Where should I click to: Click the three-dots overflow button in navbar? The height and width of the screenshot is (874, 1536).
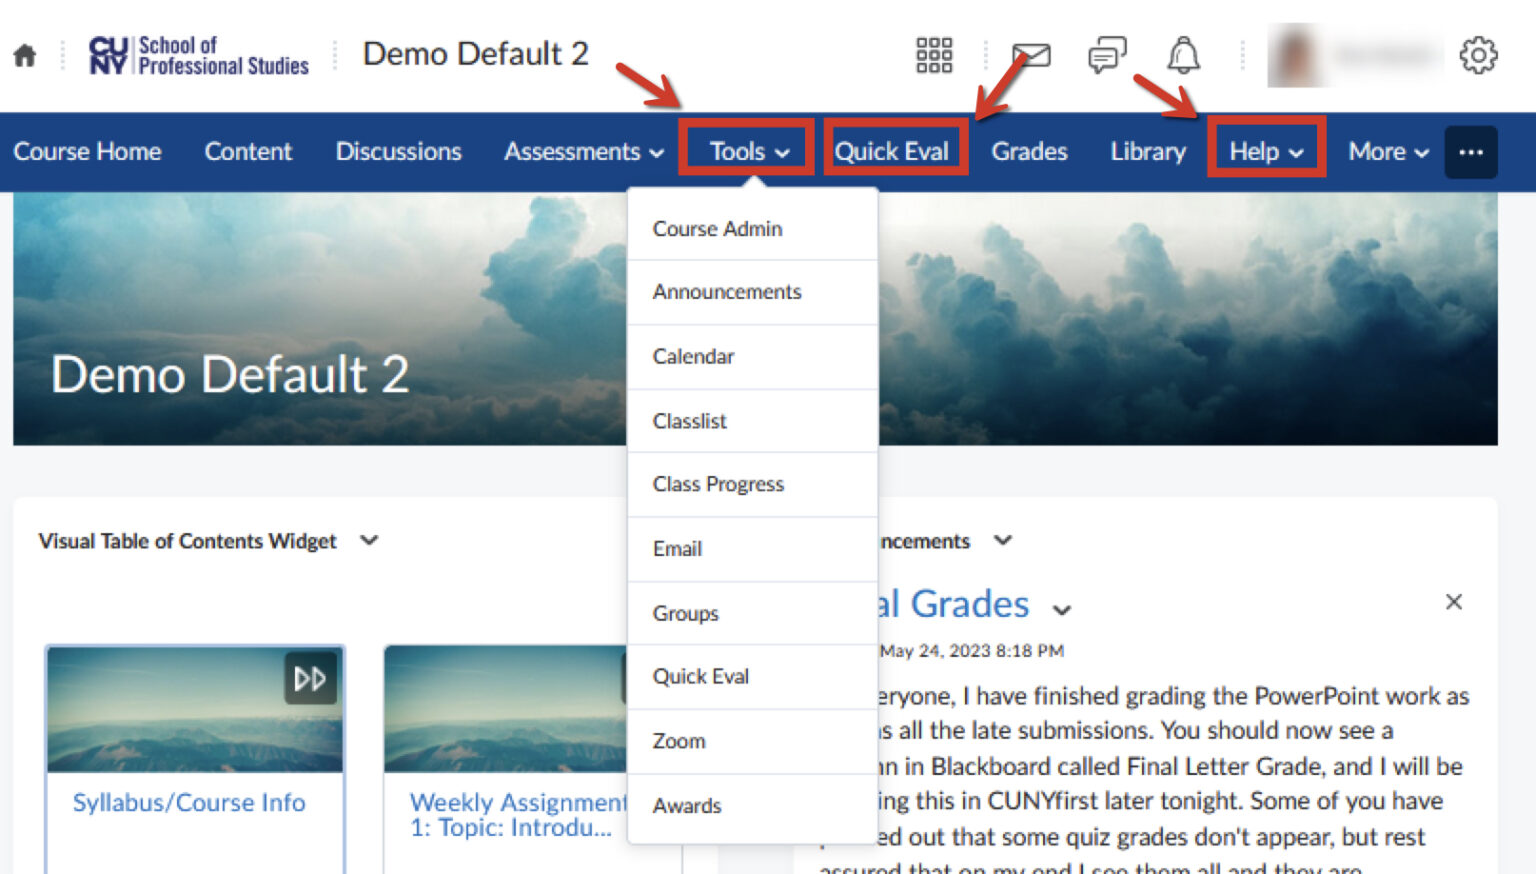1470,152
